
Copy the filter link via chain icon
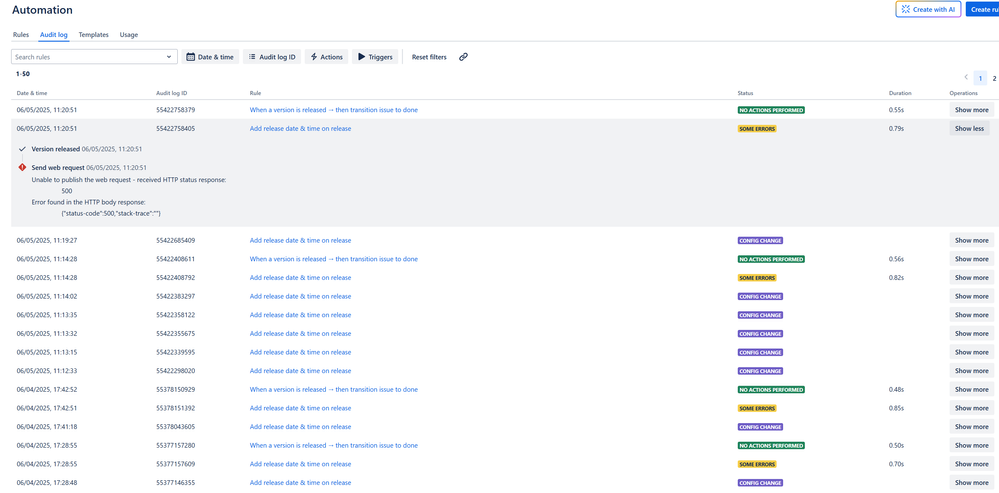coord(463,57)
